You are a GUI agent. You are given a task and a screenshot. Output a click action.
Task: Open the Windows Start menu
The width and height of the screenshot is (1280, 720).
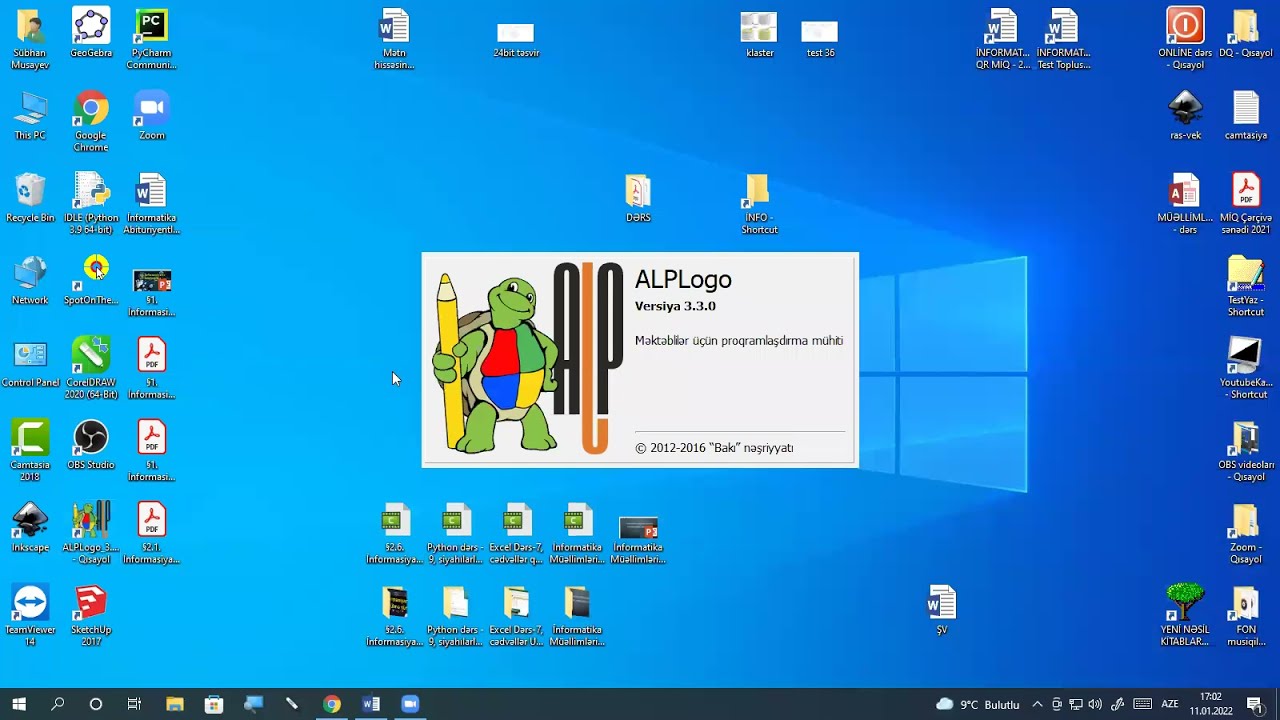[x=19, y=704]
